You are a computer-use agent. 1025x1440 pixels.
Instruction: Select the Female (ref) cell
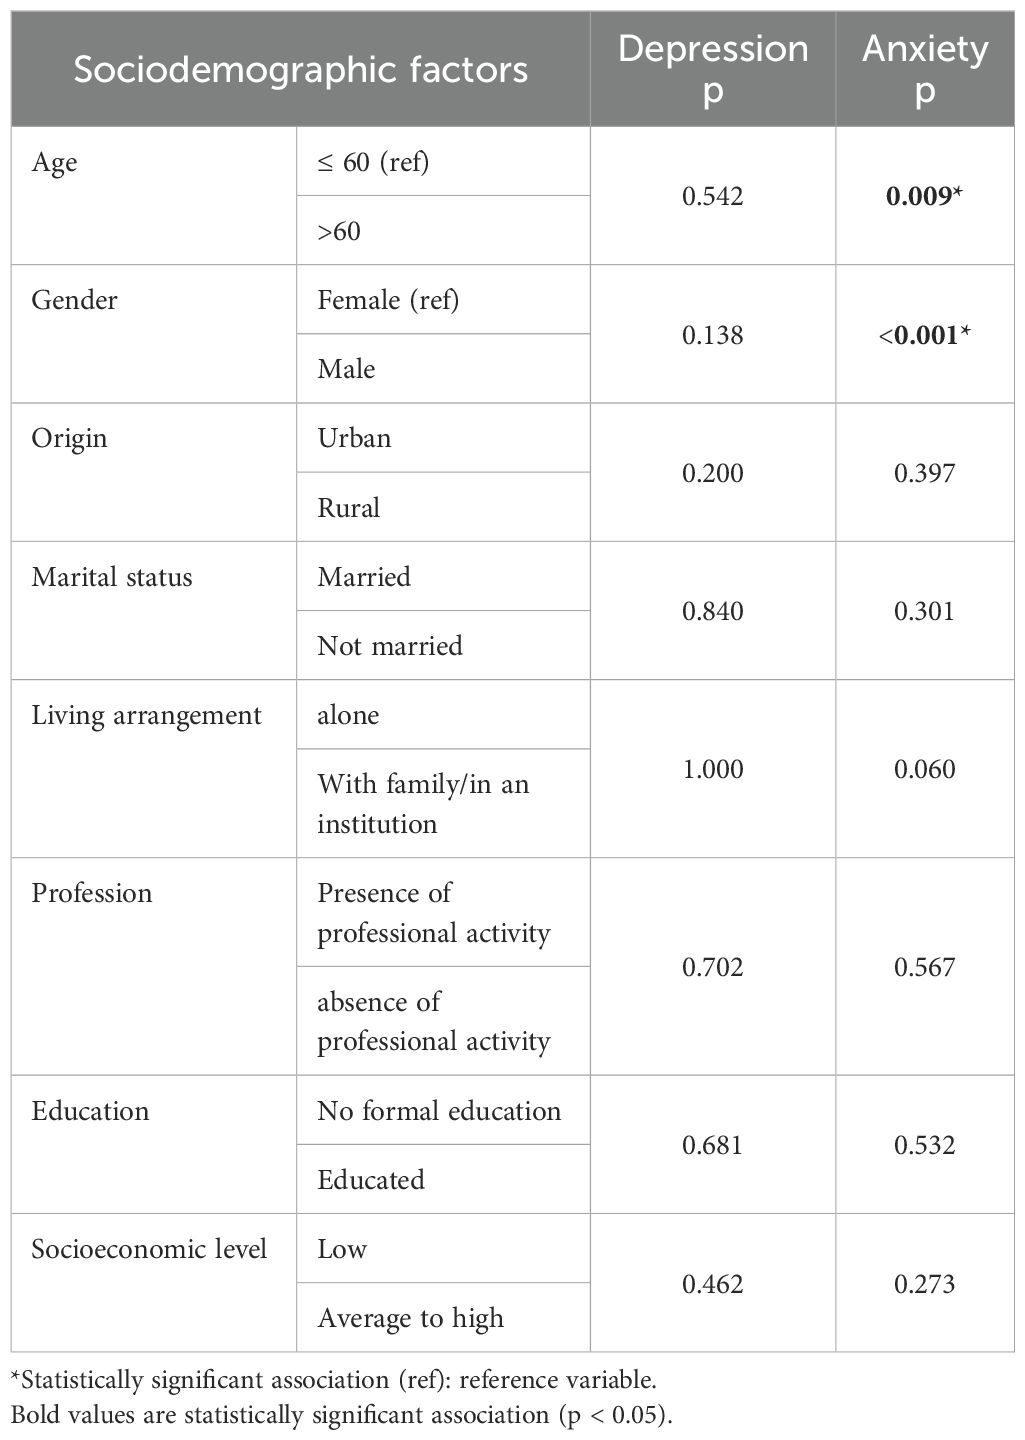[x=388, y=300]
